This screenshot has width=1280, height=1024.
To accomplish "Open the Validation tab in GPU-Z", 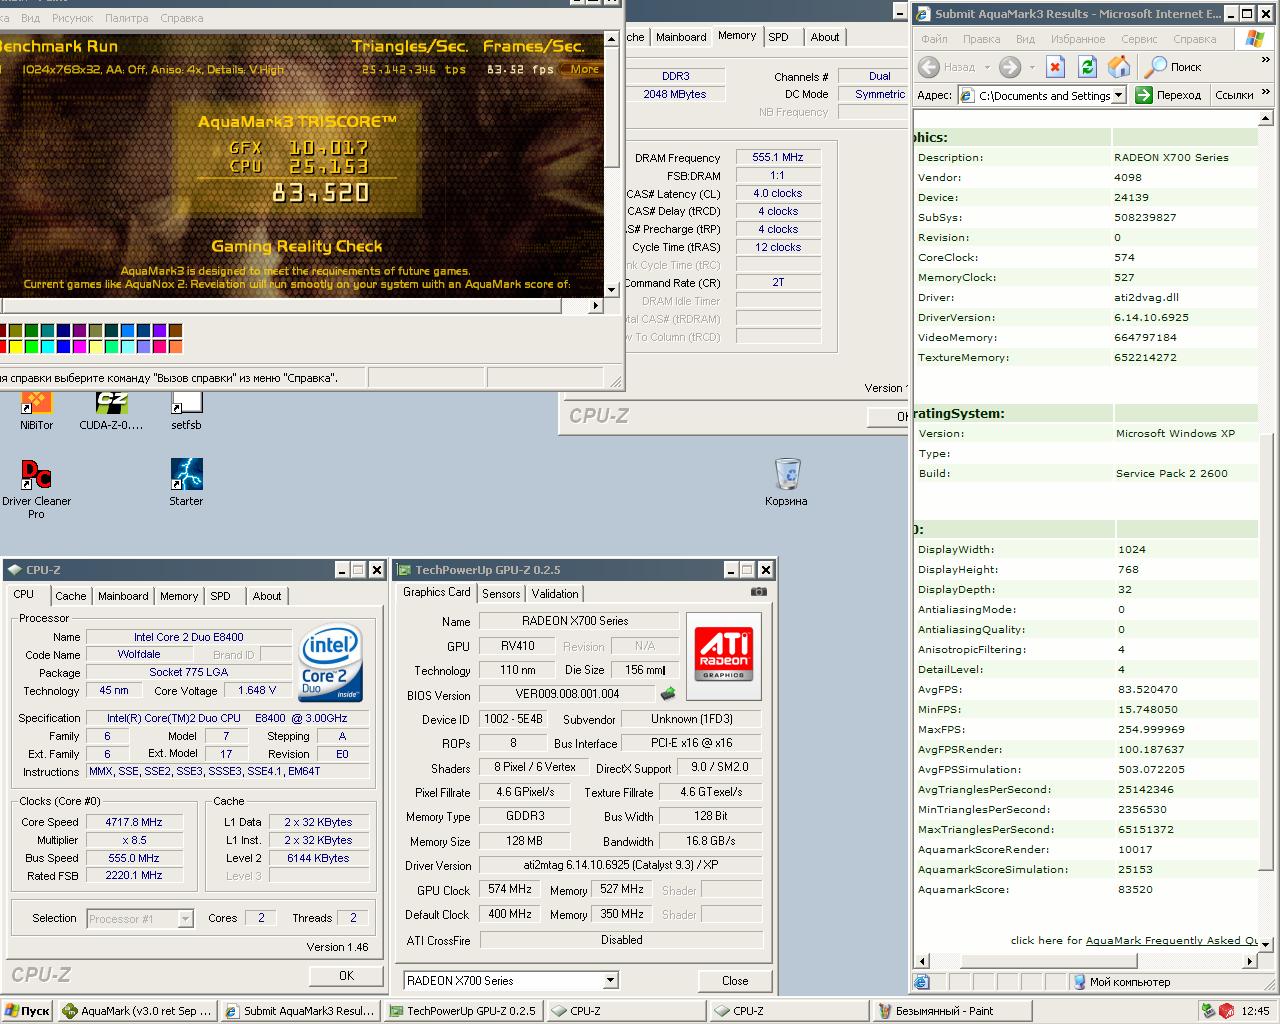I will (555, 594).
